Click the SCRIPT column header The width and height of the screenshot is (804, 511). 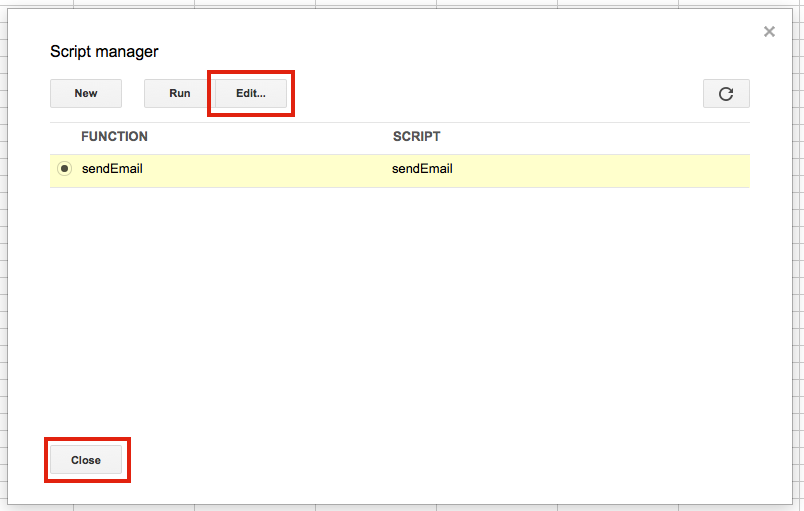[x=416, y=136]
